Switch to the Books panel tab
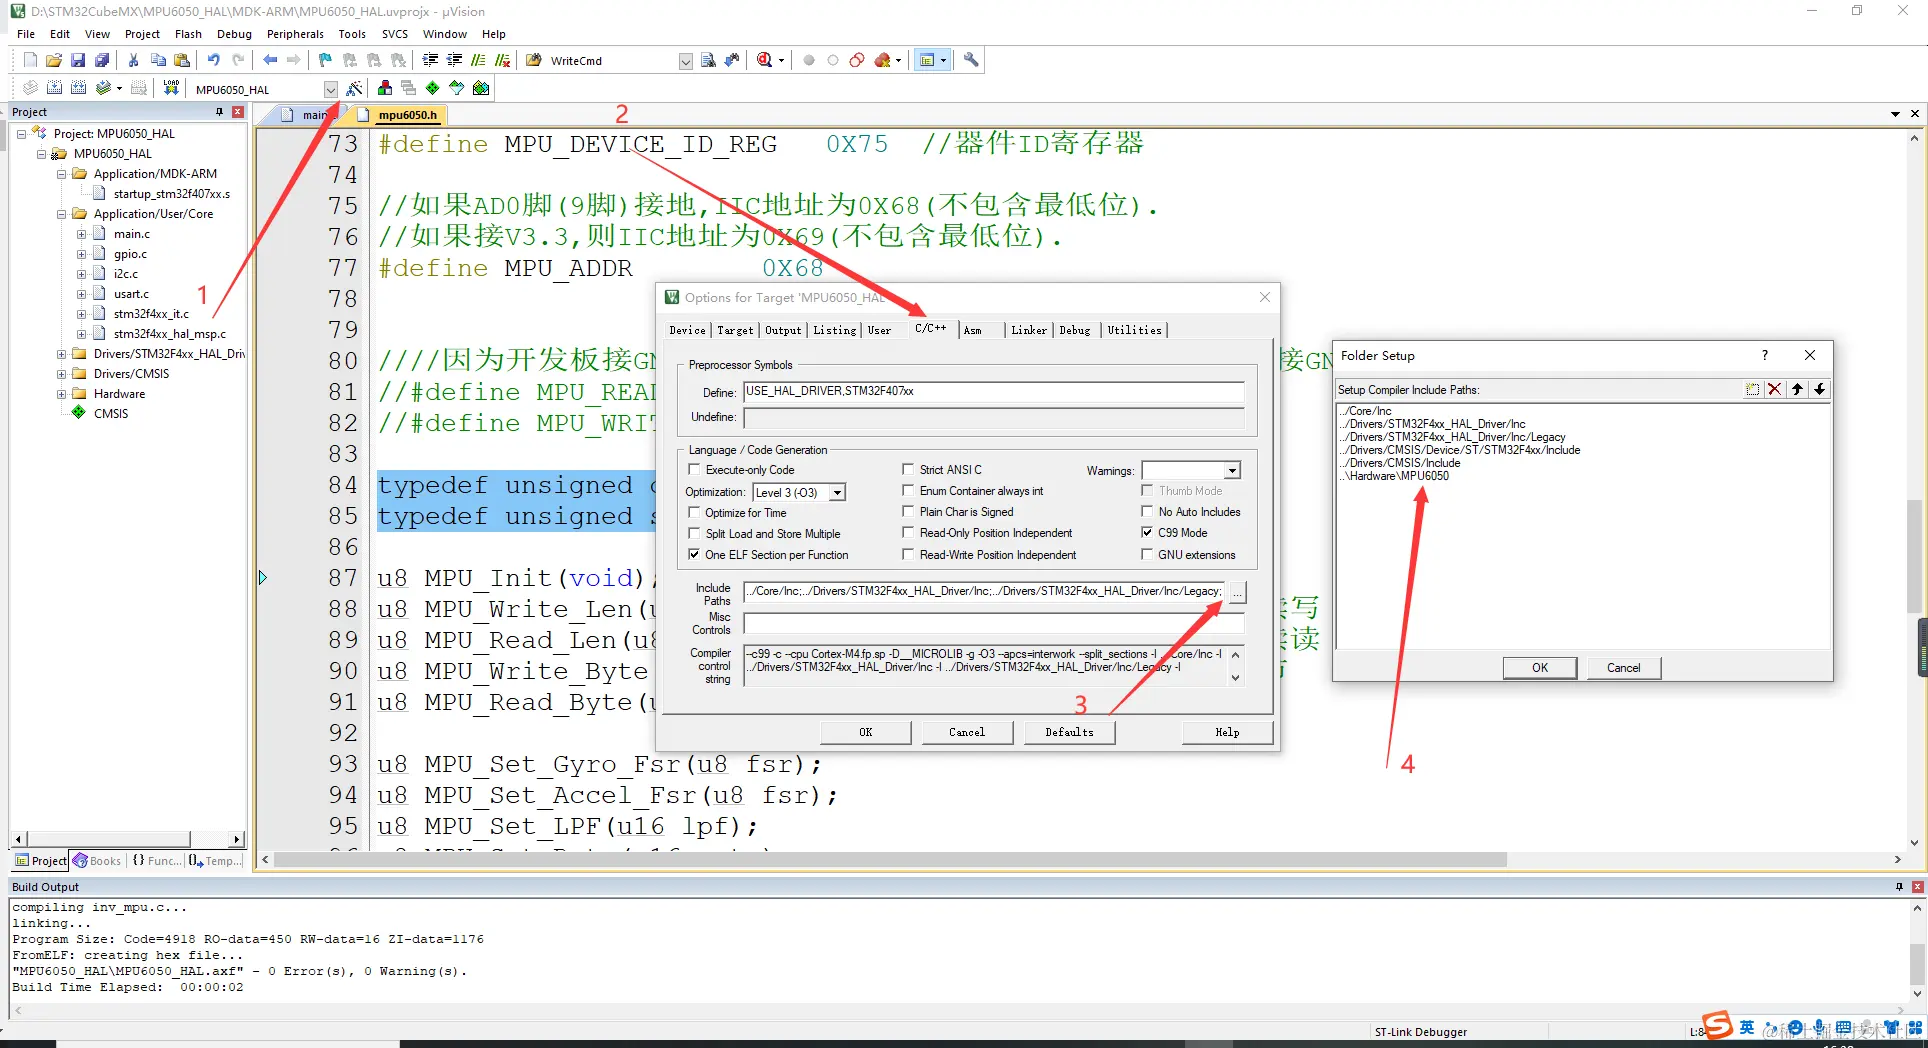The height and width of the screenshot is (1048, 1928). (97, 860)
